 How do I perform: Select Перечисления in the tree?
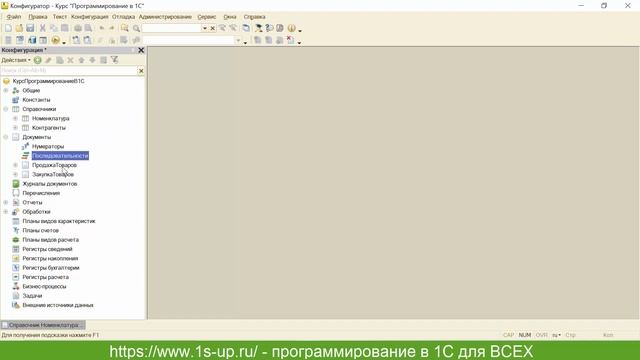pos(41,193)
